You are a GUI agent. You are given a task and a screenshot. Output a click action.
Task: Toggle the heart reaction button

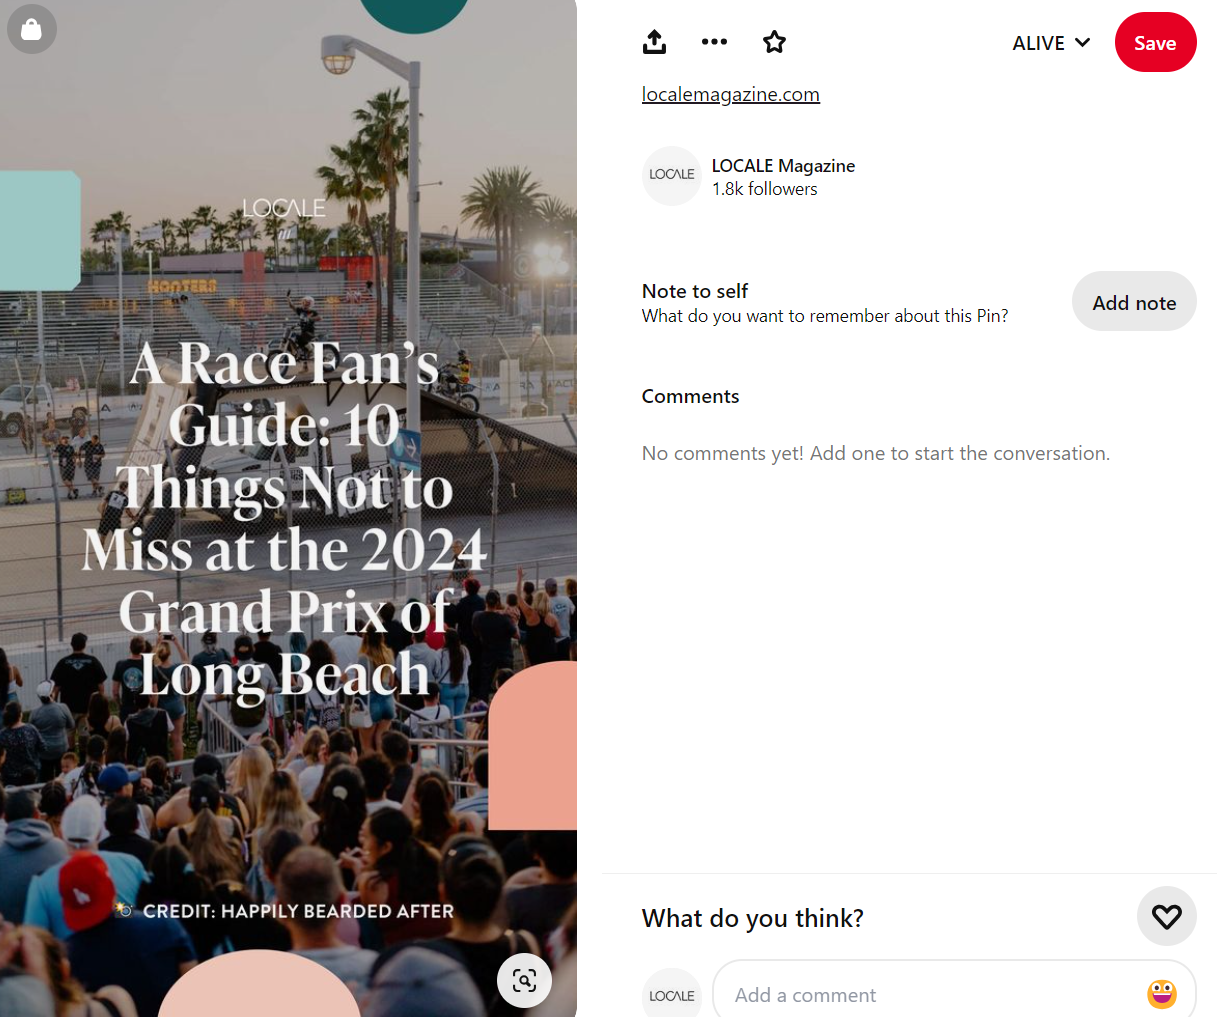pyautogui.click(x=1167, y=916)
